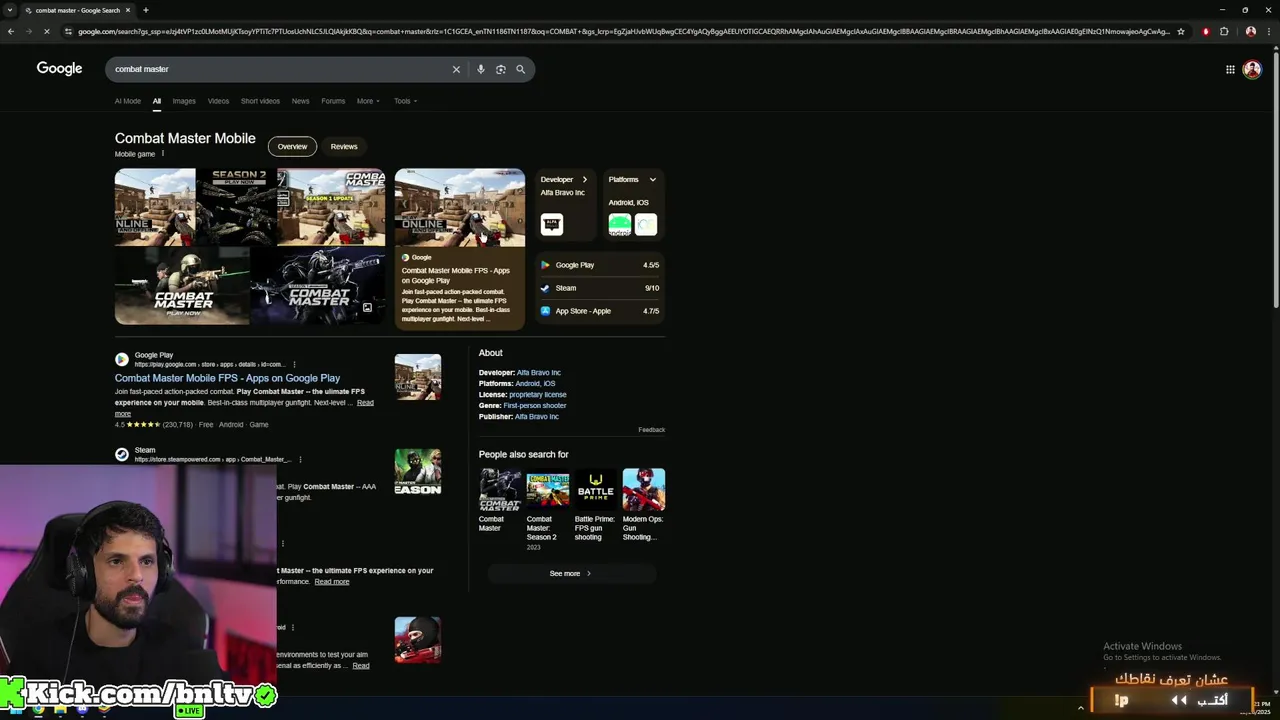The width and height of the screenshot is (1280, 720).
Task: Submit search with the magnifier icon
Action: click(520, 69)
